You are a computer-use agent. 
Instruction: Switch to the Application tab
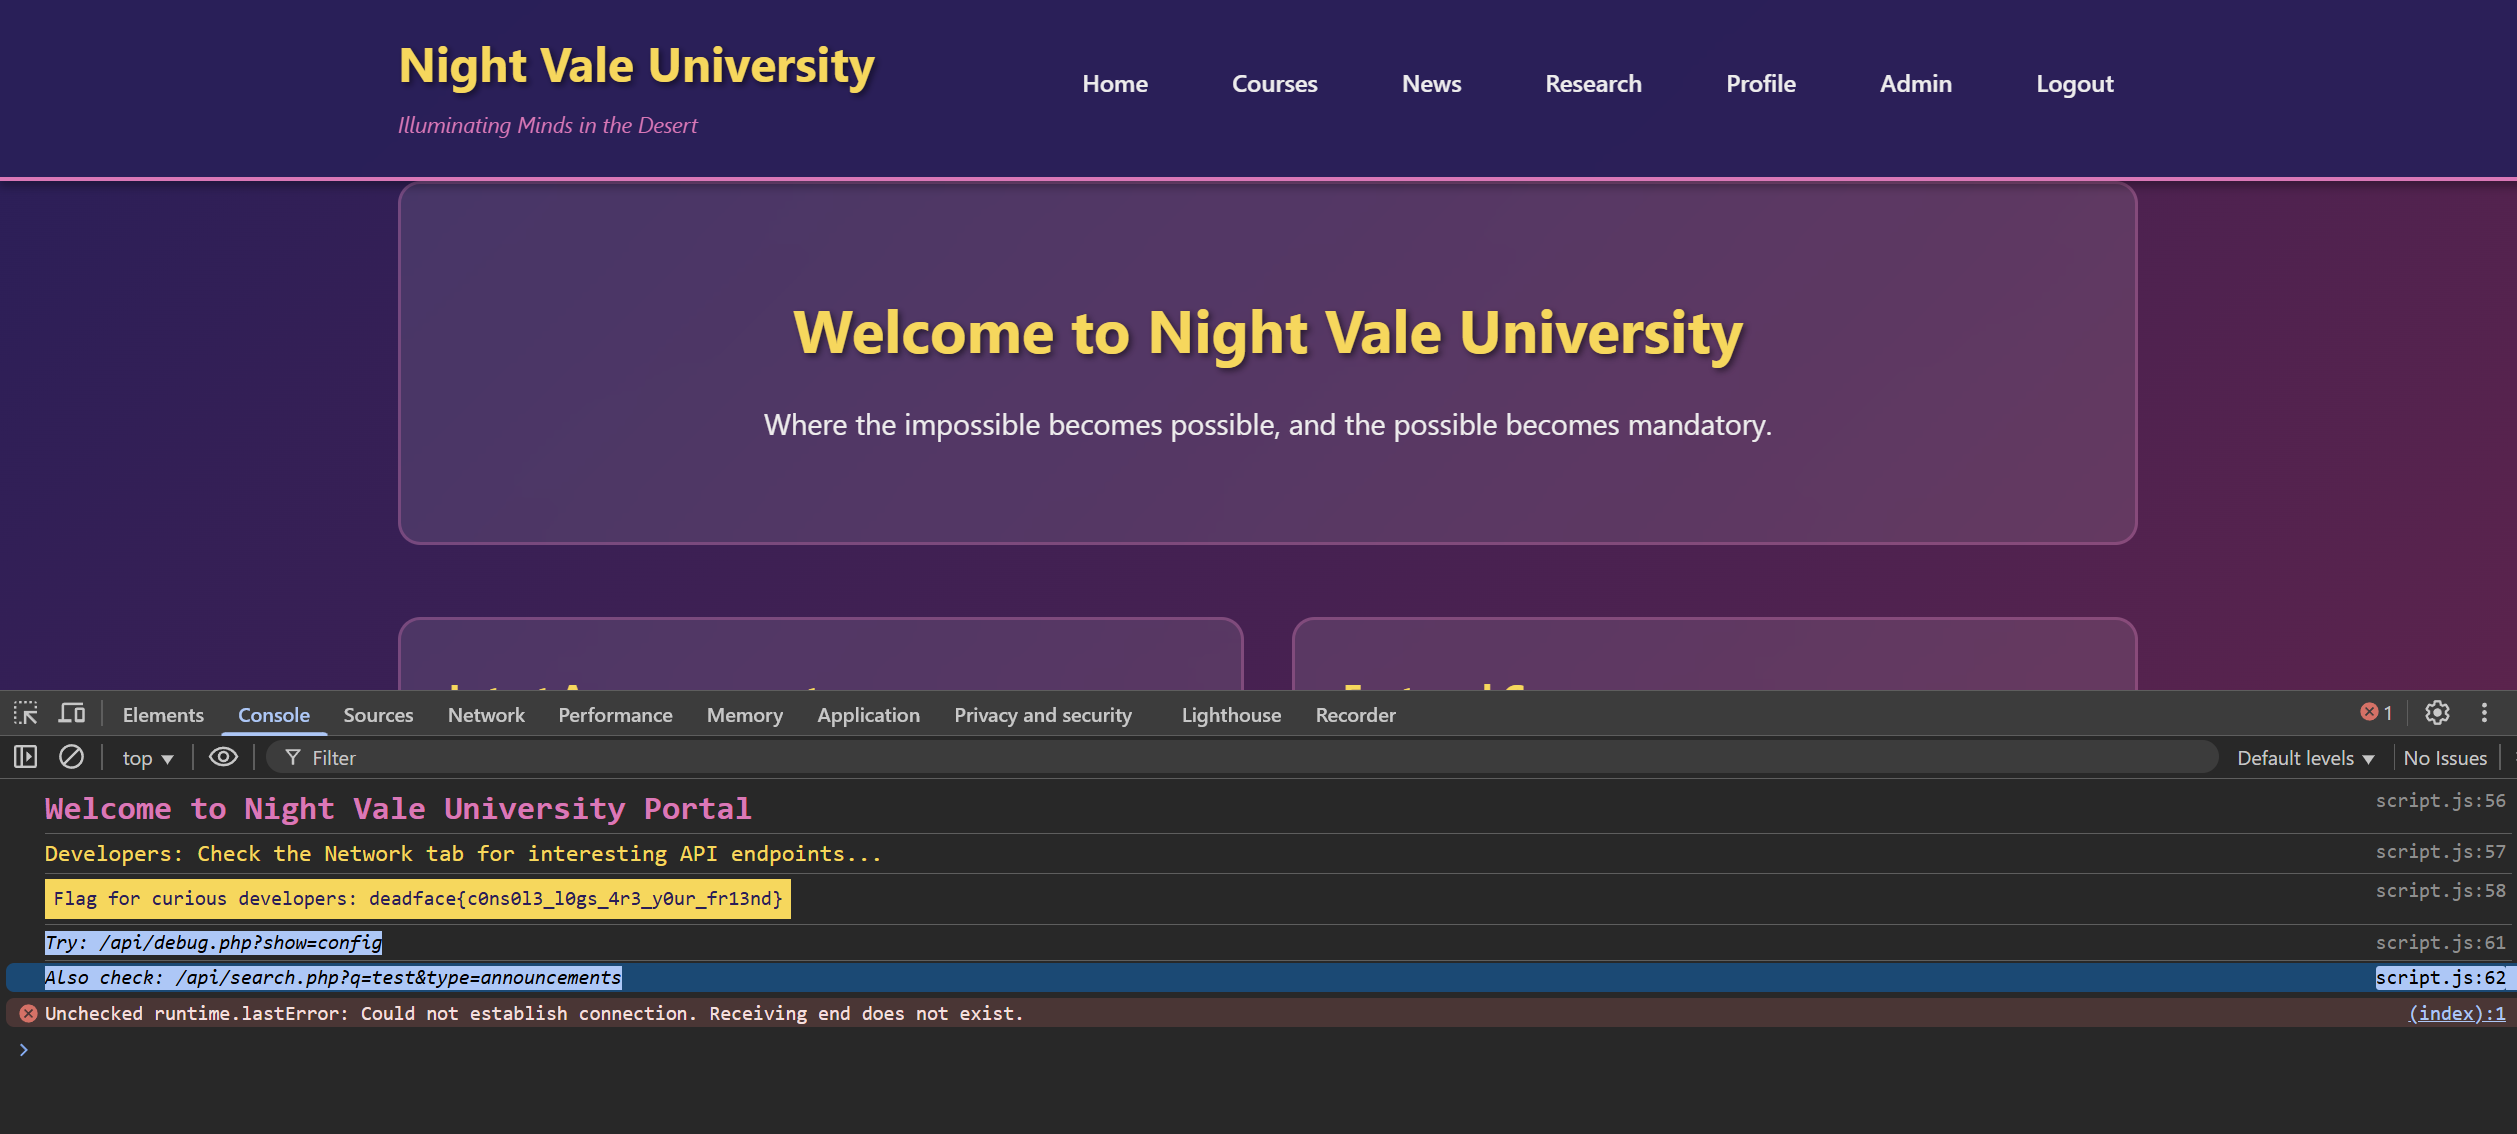[x=868, y=715]
